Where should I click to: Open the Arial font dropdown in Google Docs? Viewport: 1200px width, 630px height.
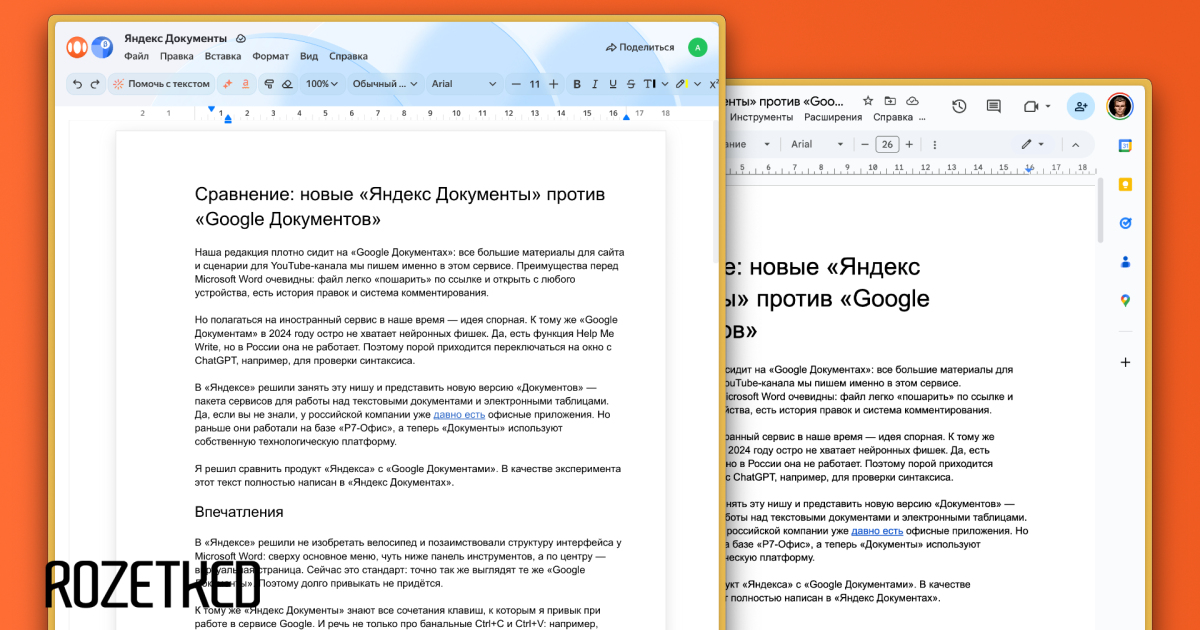click(x=816, y=144)
